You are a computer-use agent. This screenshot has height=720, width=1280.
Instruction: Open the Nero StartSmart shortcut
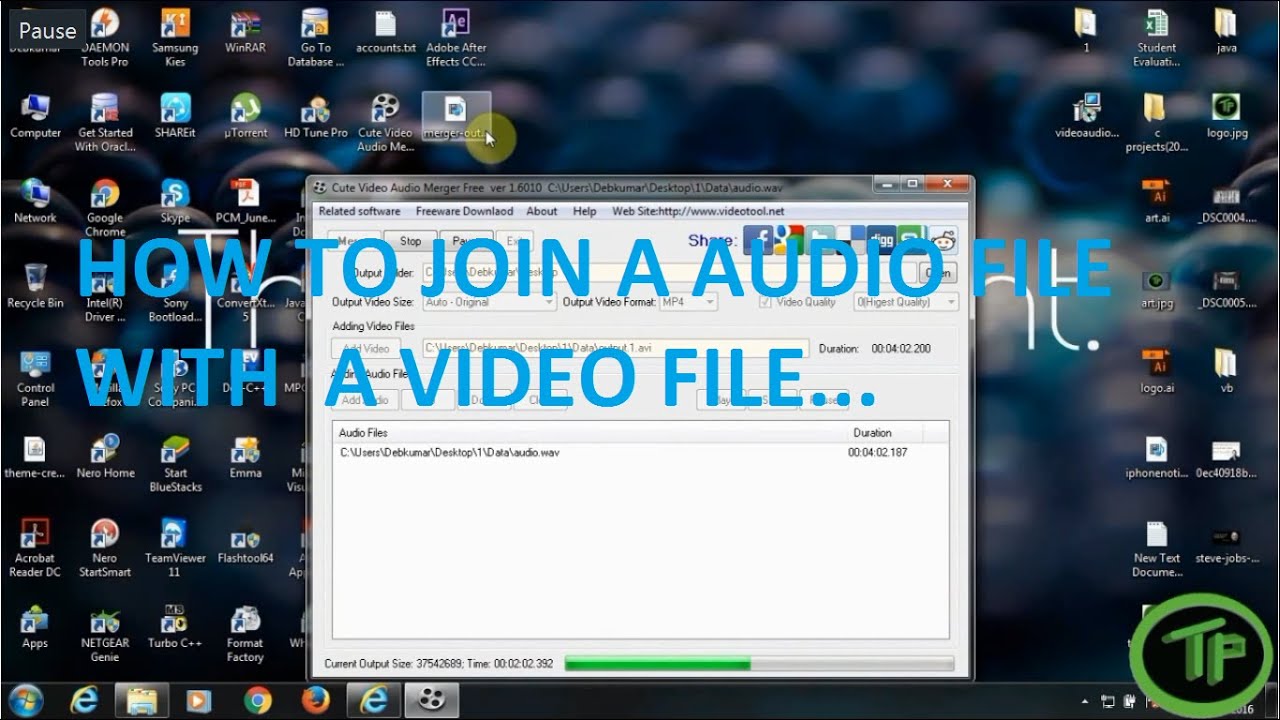[x=105, y=548]
